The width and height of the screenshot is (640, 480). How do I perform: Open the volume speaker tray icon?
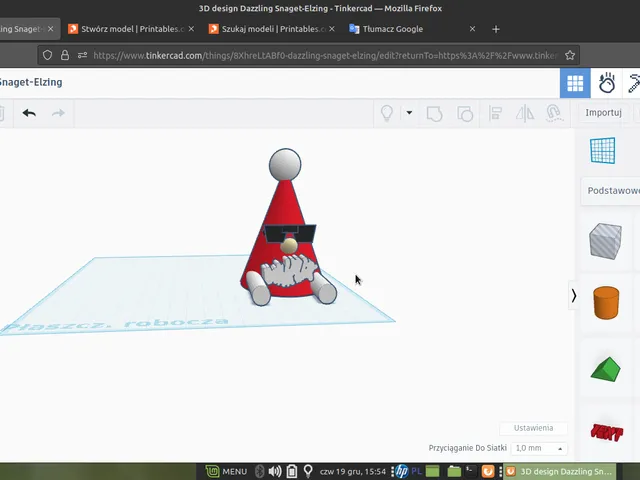pos(275,471)
